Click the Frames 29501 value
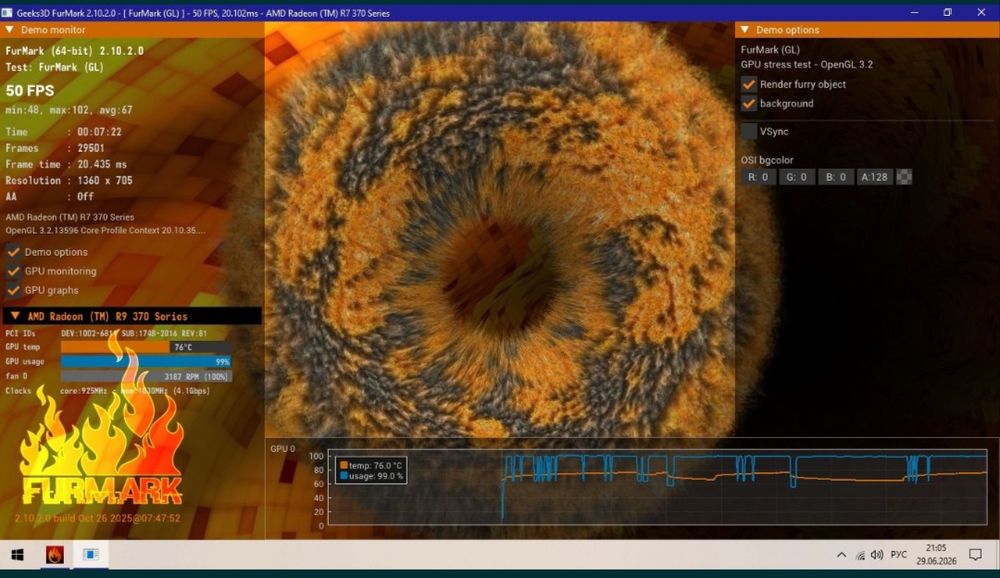This screenshot has height=578, width=1000. 91,148
